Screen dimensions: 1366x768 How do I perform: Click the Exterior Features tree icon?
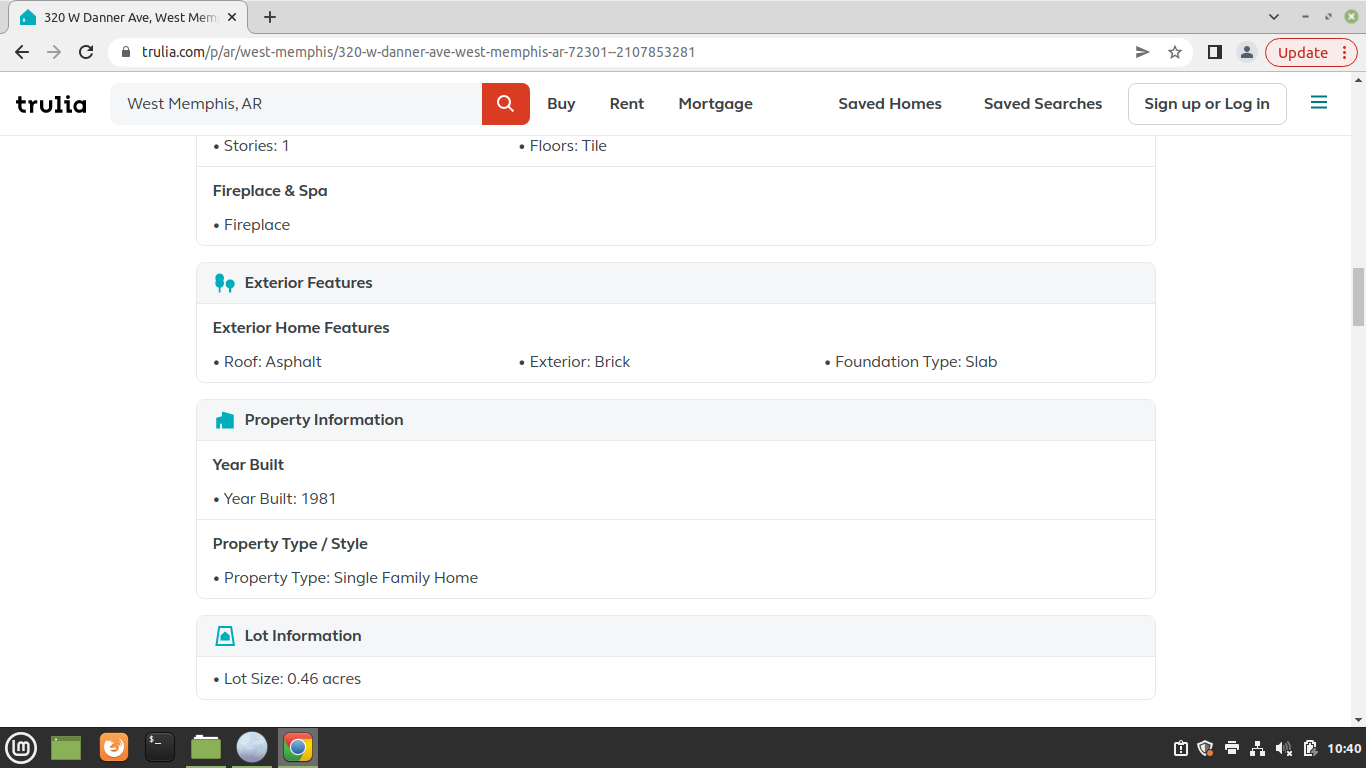coord(225,283)
